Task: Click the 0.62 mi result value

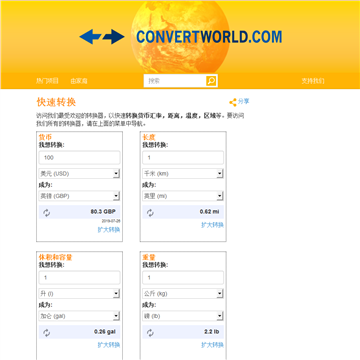Action: pyautogui.click(x=210, y=212)
